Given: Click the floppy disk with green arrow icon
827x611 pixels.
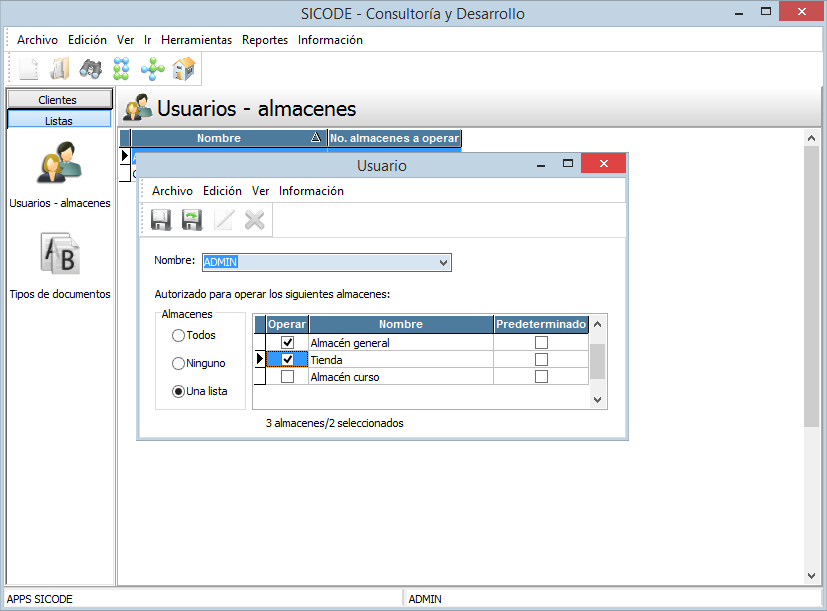Looking at the screenshot, I should 192,220.
